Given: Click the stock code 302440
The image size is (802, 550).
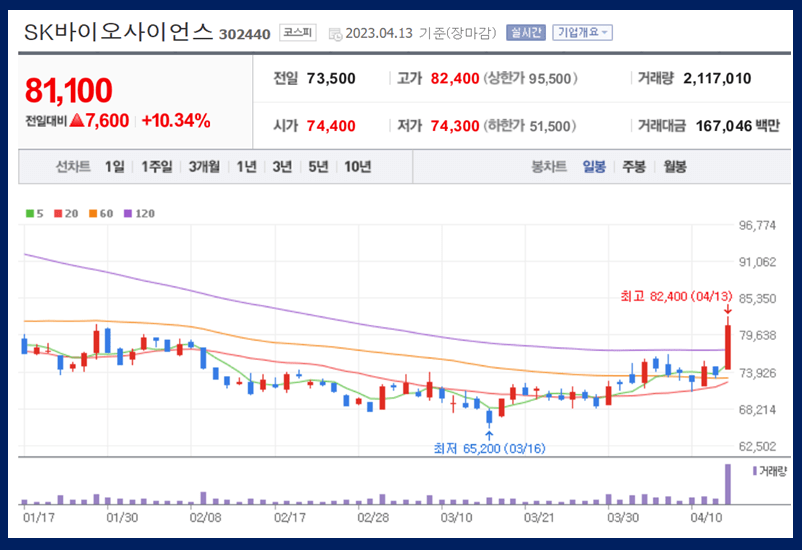Looking at the screenshot, I should (244, 34).
